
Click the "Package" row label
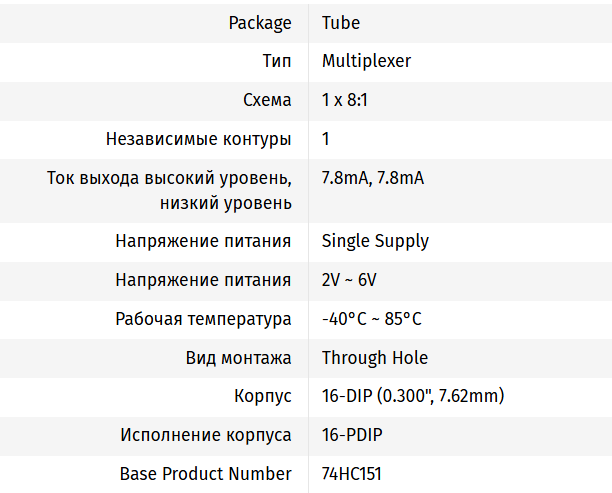(x=260, y=23)
